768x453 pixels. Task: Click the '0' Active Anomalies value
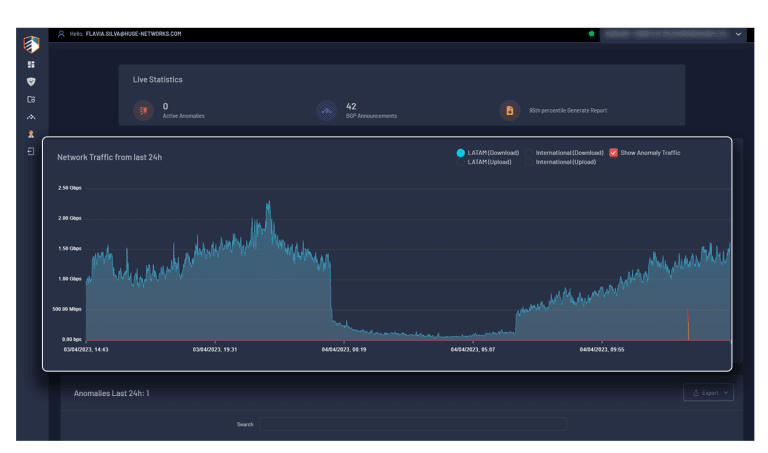(166, 106)
